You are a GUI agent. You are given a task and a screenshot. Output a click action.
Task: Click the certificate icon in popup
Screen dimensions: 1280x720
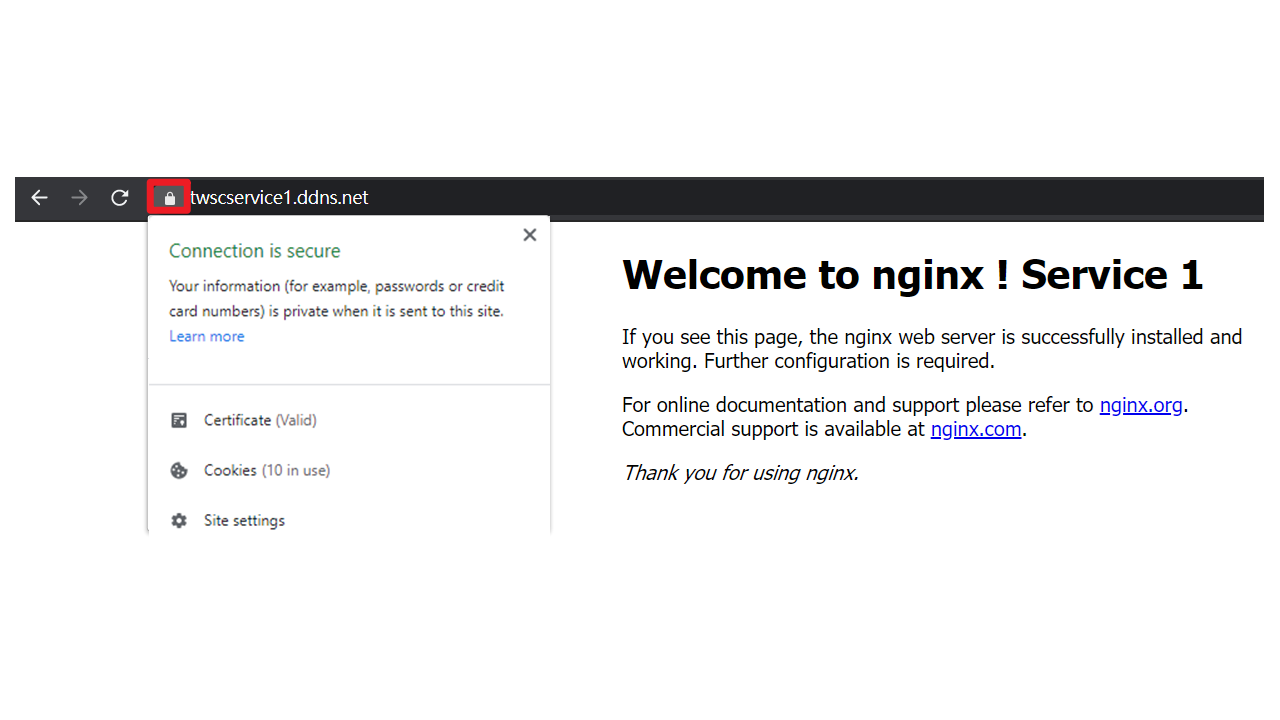point(179,420)
